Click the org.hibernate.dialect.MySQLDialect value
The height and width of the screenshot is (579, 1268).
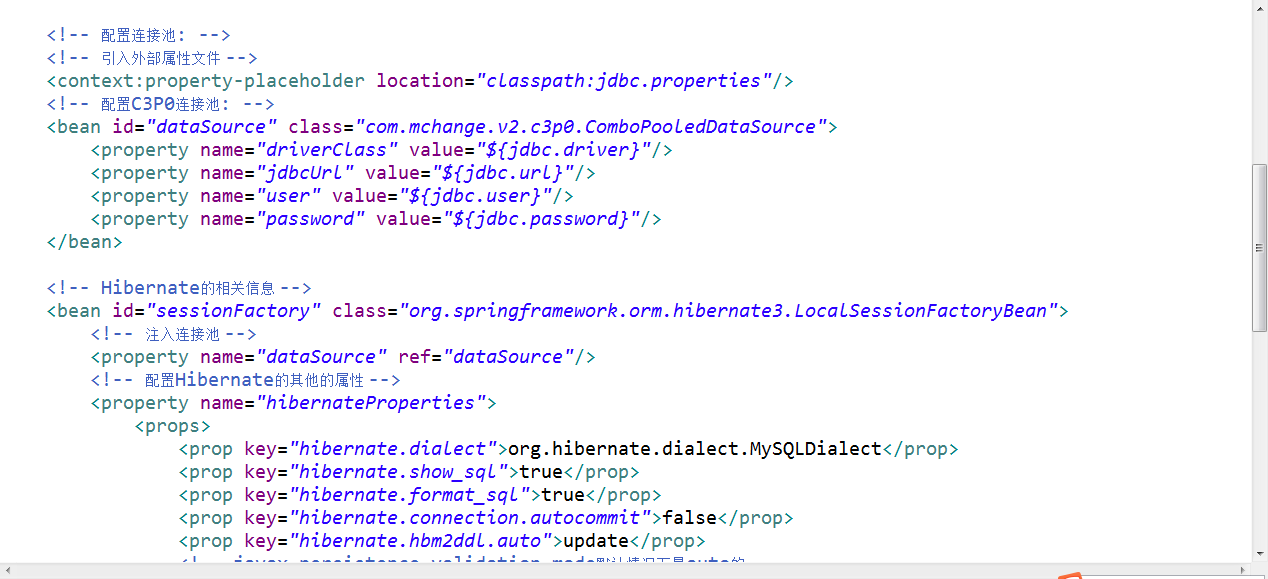pos(695,449)
